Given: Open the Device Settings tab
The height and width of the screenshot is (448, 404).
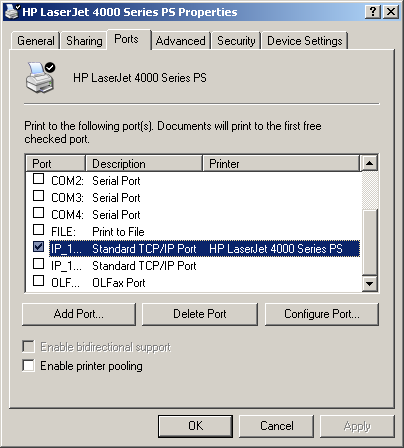Looking at the screenshot, I should [x=305, y=41].
